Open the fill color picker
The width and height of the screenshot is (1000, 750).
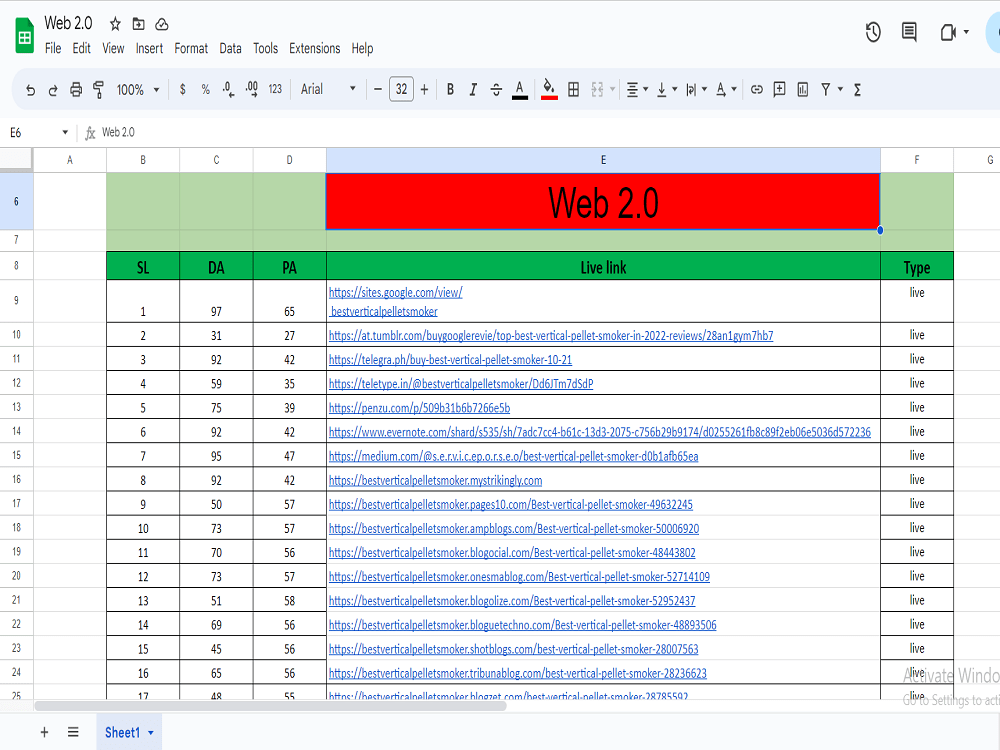tap(548, 90)
